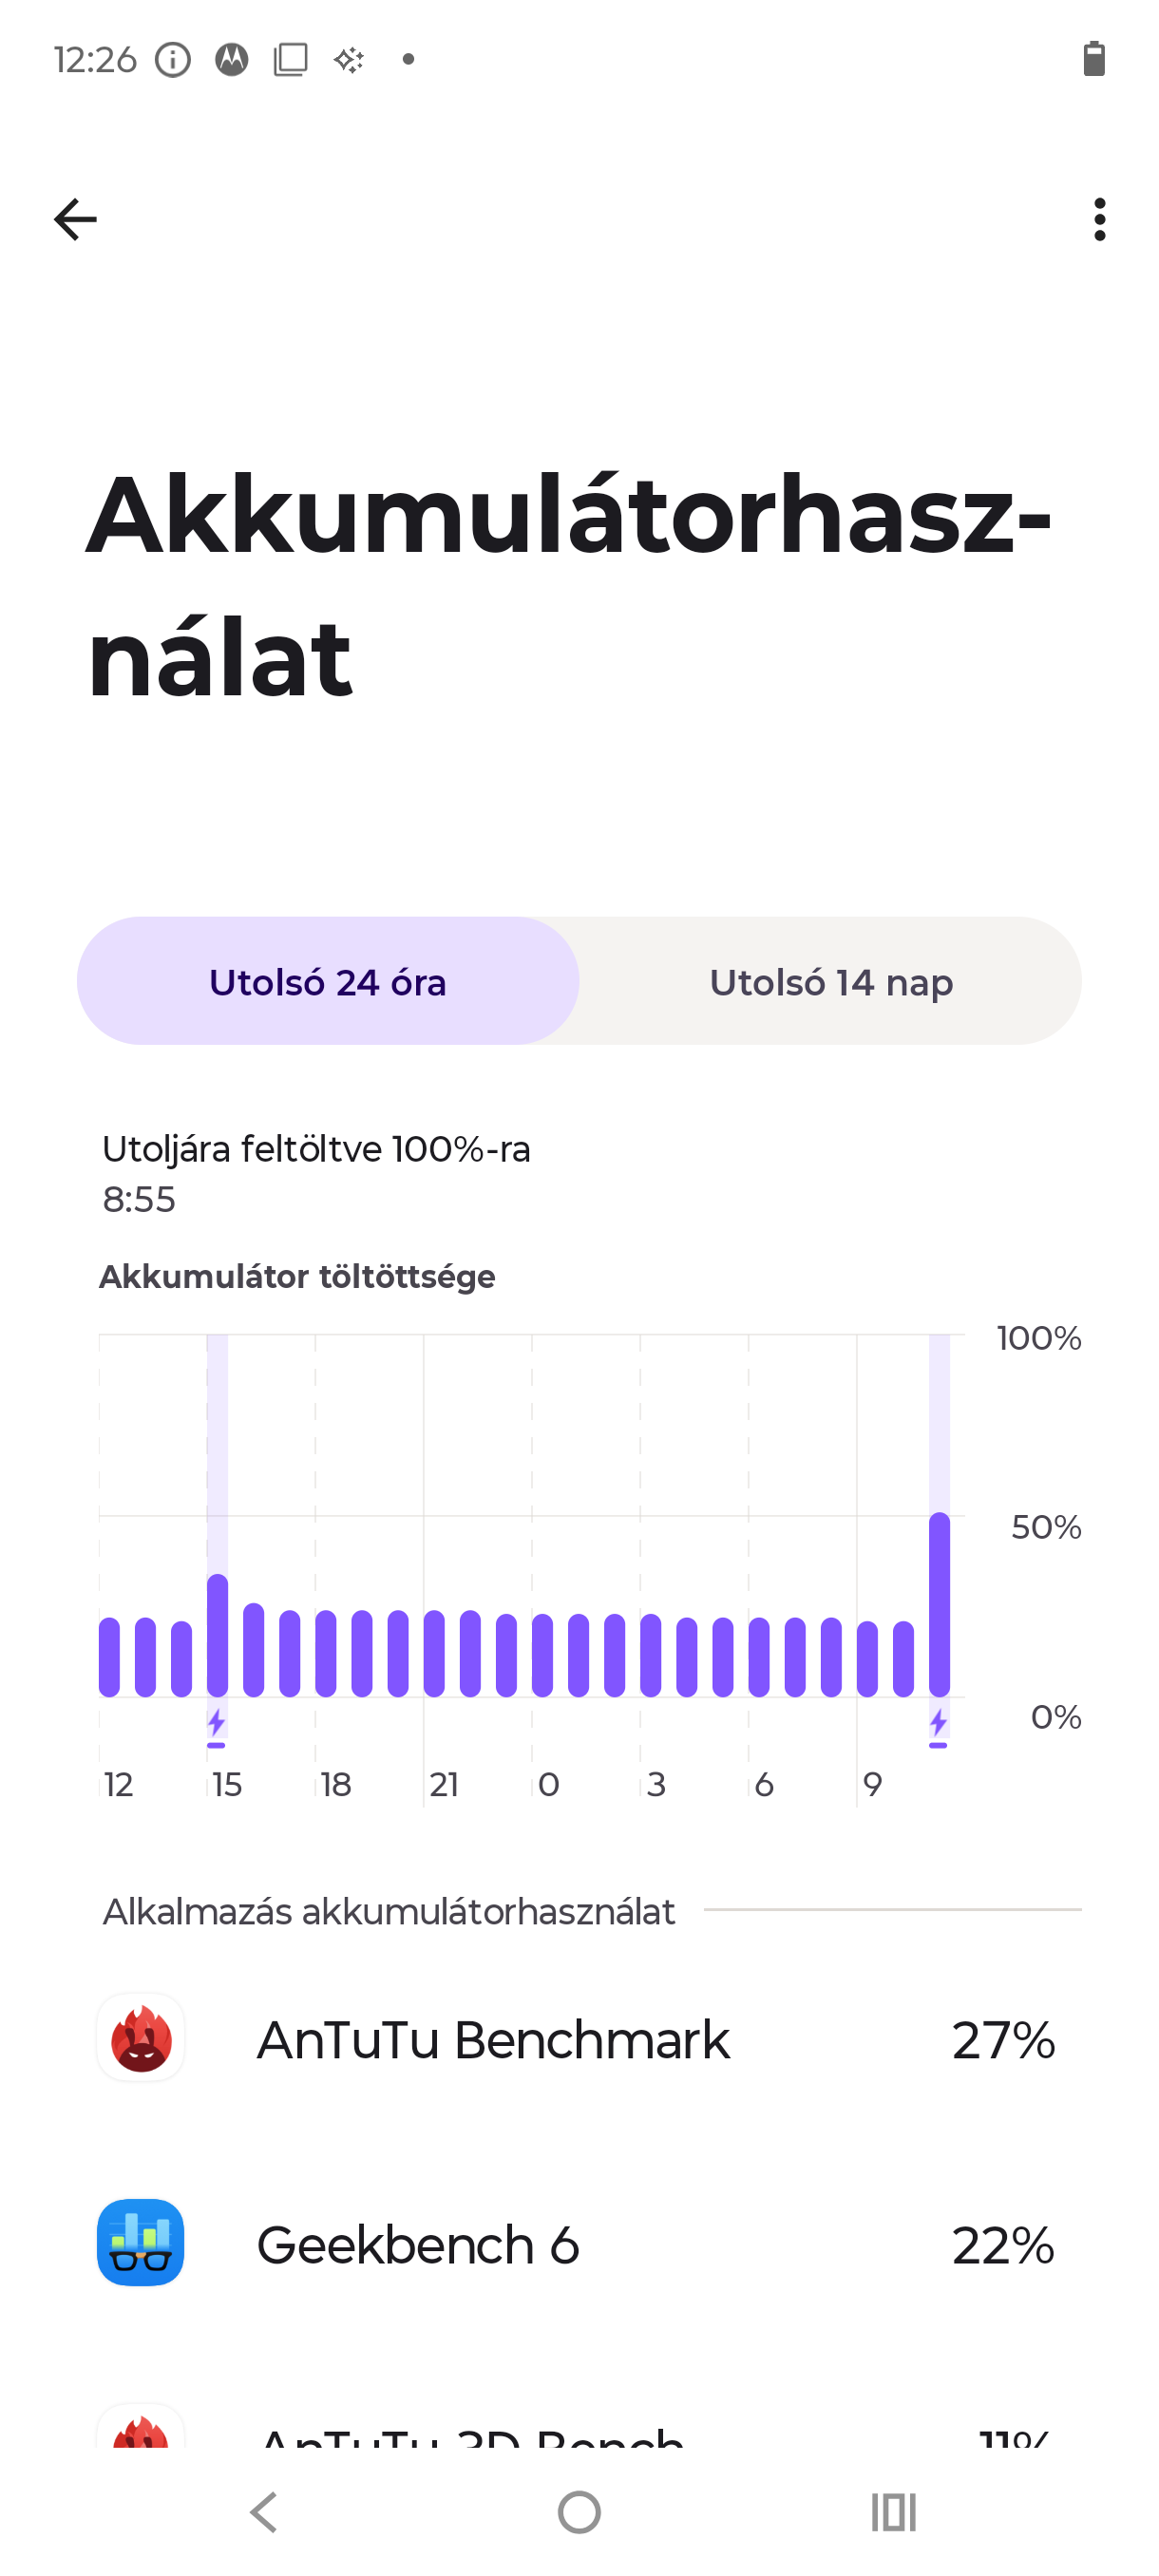
Task: Tap the Geekbench 6 app icon
Action: pos(141,2243)
